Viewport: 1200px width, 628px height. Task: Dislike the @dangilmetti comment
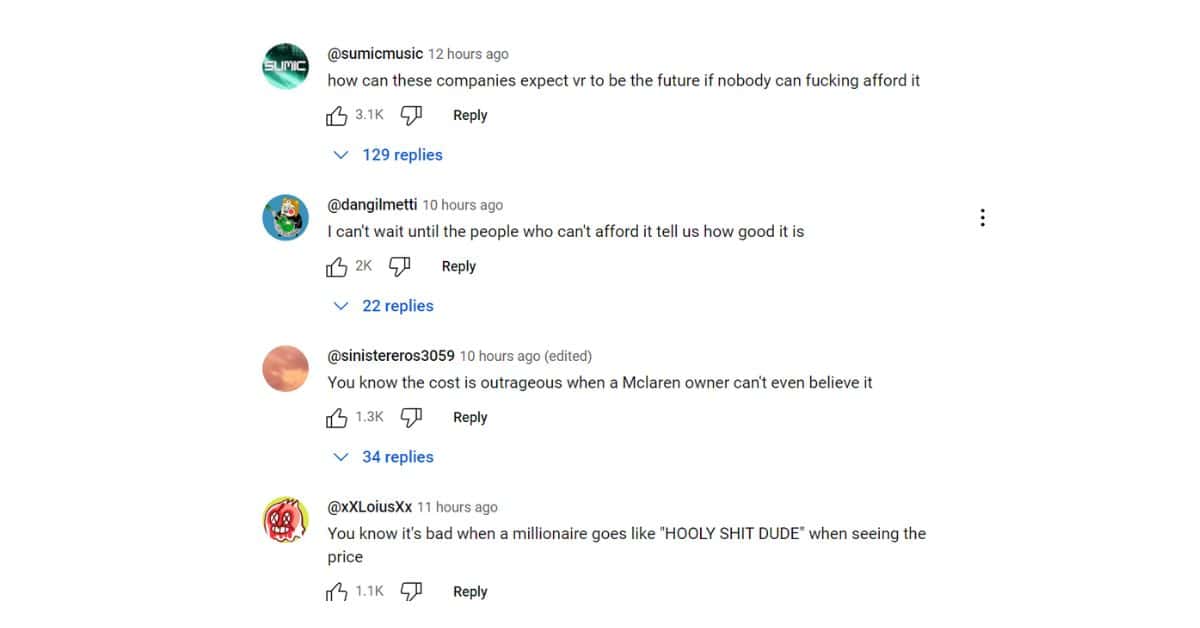(399, 266)
